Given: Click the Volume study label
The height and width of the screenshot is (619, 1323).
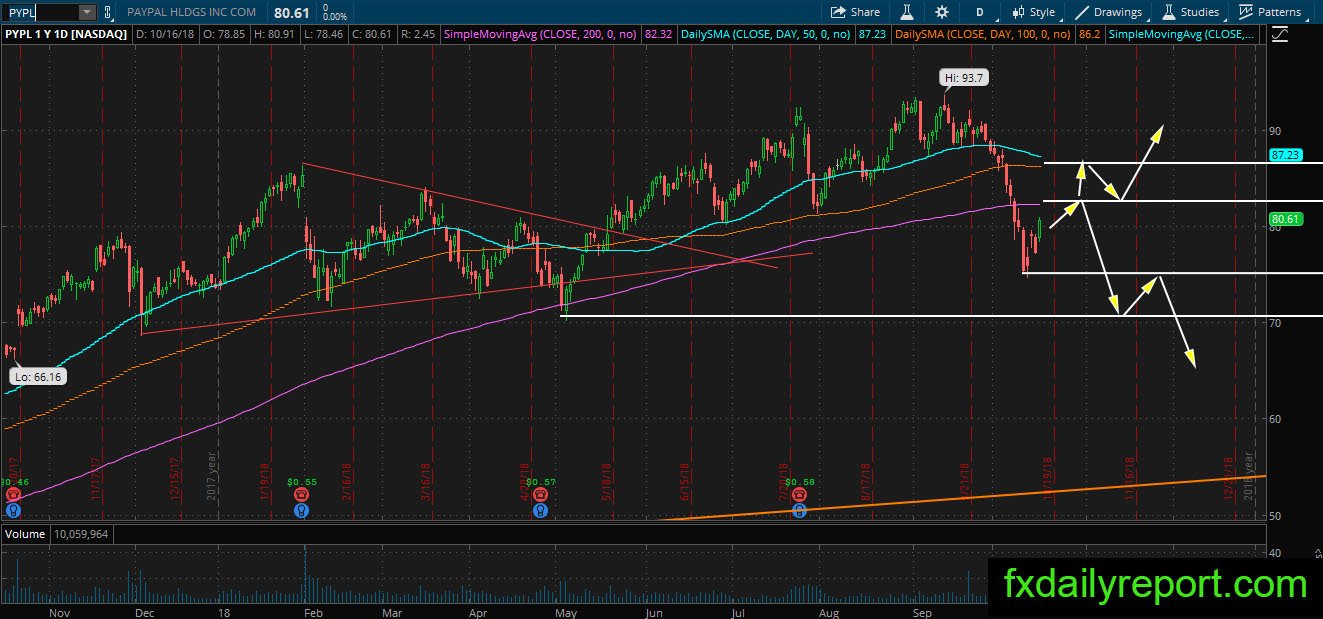Looking at the screenshot, I should [26, 534].
